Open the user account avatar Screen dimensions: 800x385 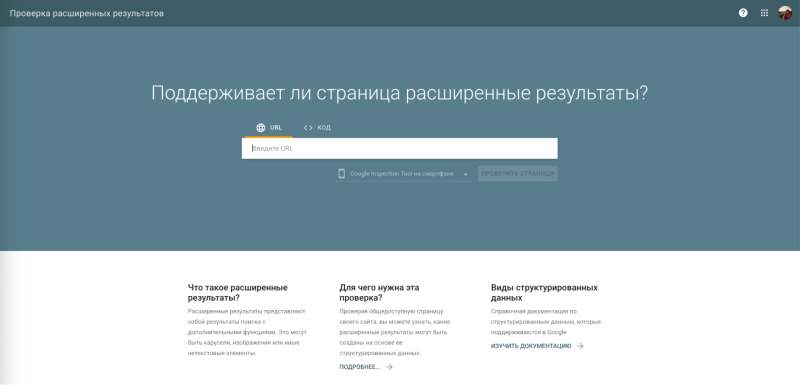tap(785, 13)
